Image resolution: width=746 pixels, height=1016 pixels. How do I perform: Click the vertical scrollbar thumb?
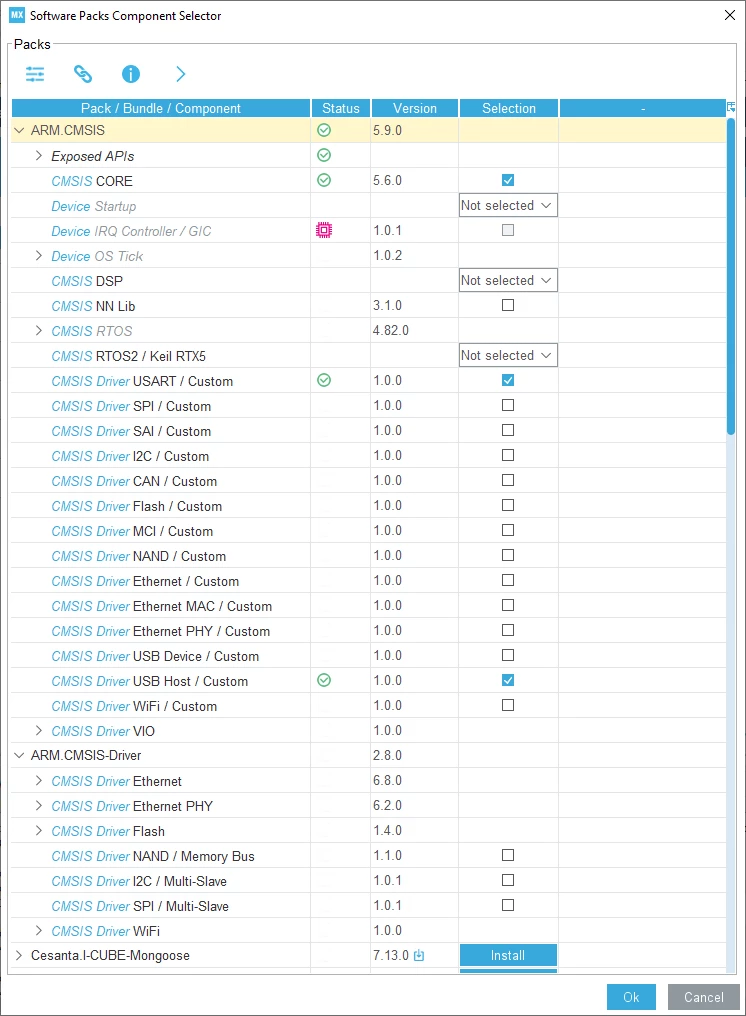(x=731, y=276)
